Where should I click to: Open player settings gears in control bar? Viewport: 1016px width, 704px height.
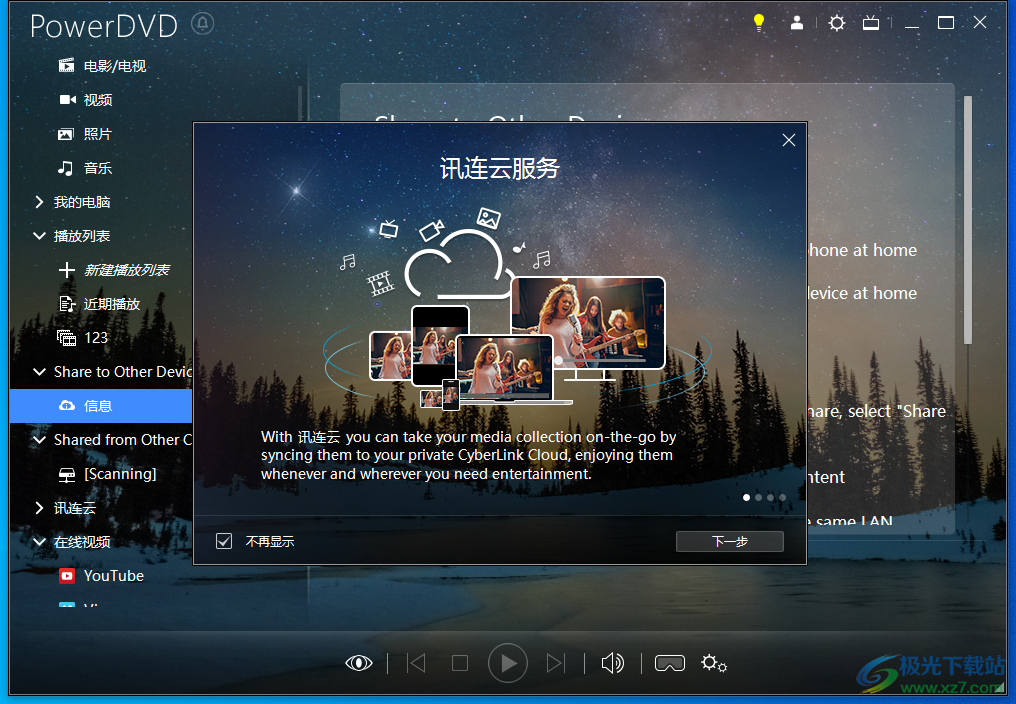714,663
